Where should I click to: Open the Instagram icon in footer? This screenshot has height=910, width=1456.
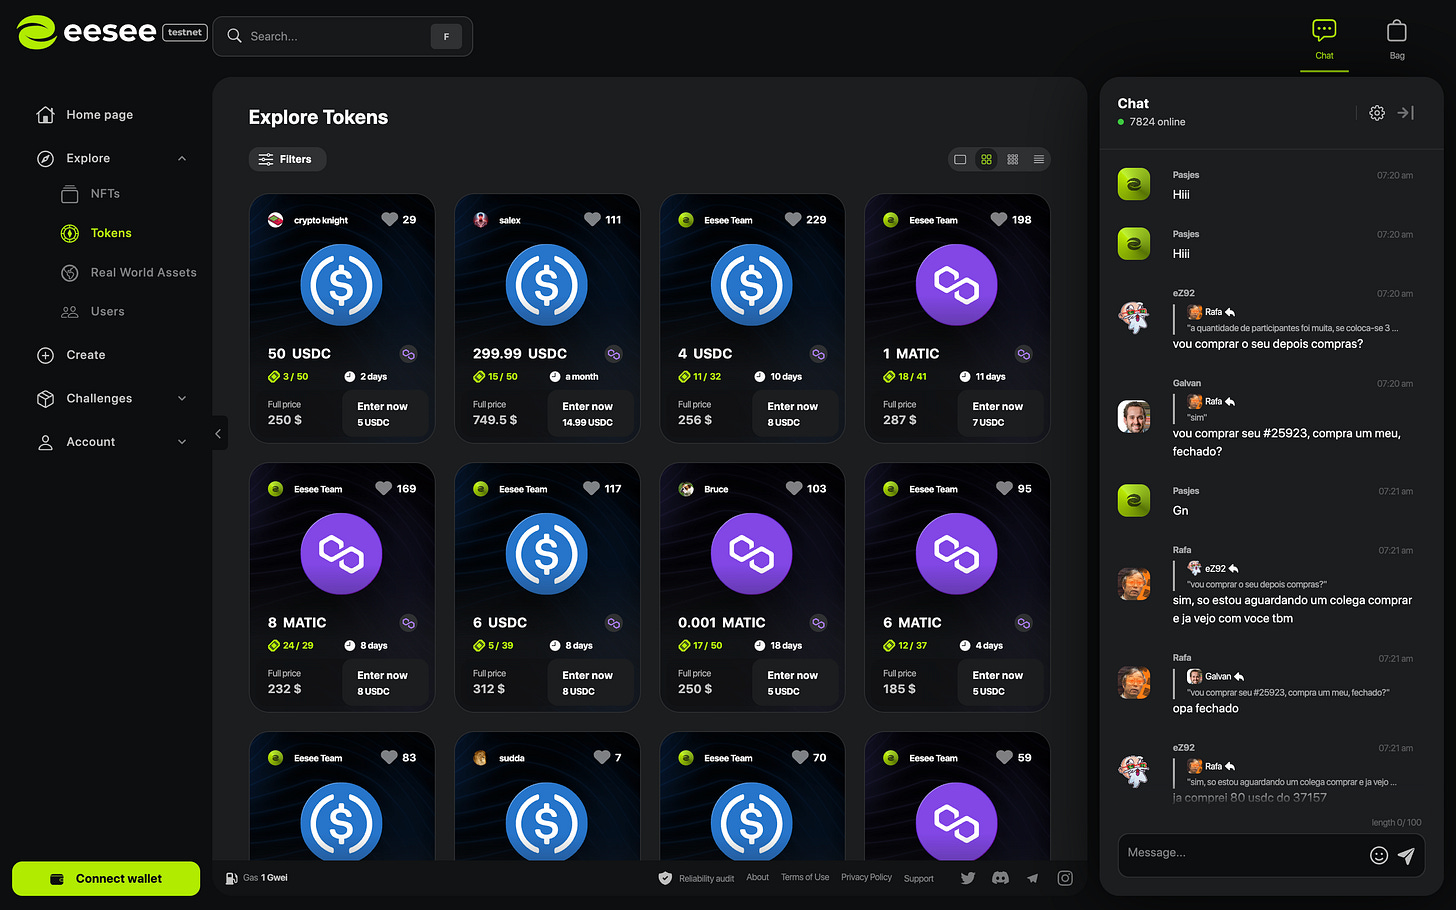point(1065,878)
